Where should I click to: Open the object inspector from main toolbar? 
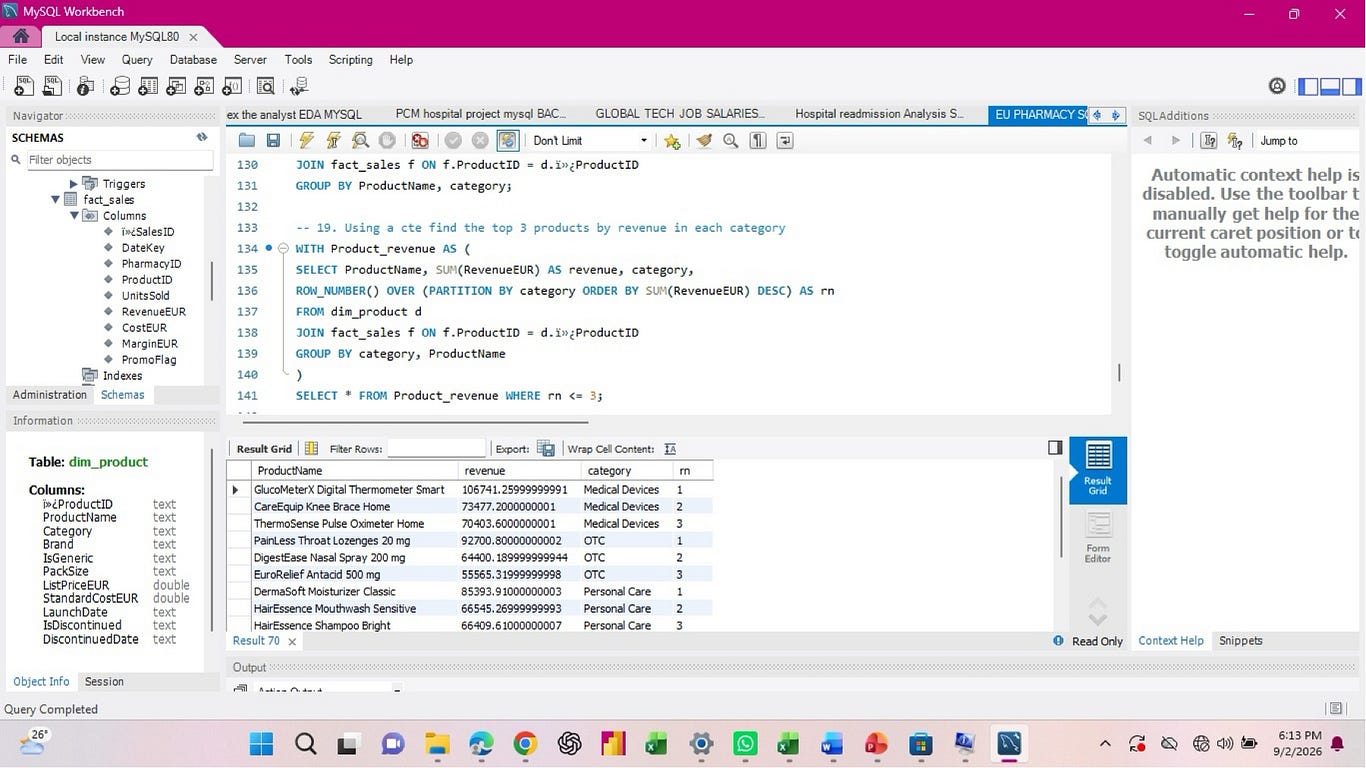click(x=86, y=87)
